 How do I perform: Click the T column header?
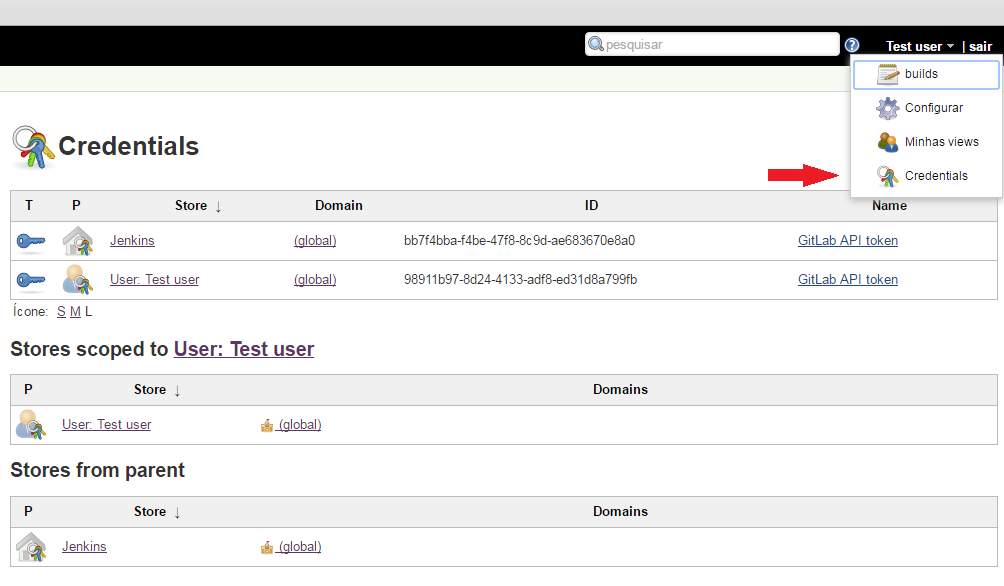click(29, 206)
